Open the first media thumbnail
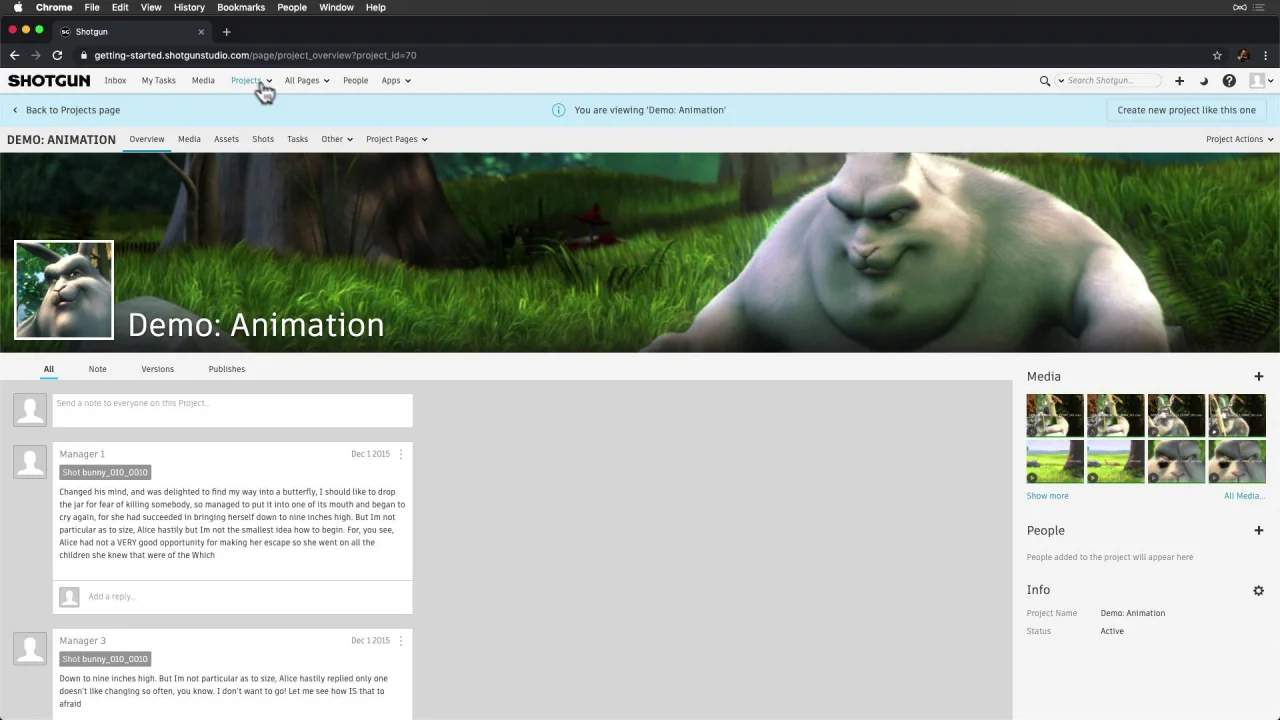Image resolution: width=1280 pixels, height=720 pixels. point(1054,415)
